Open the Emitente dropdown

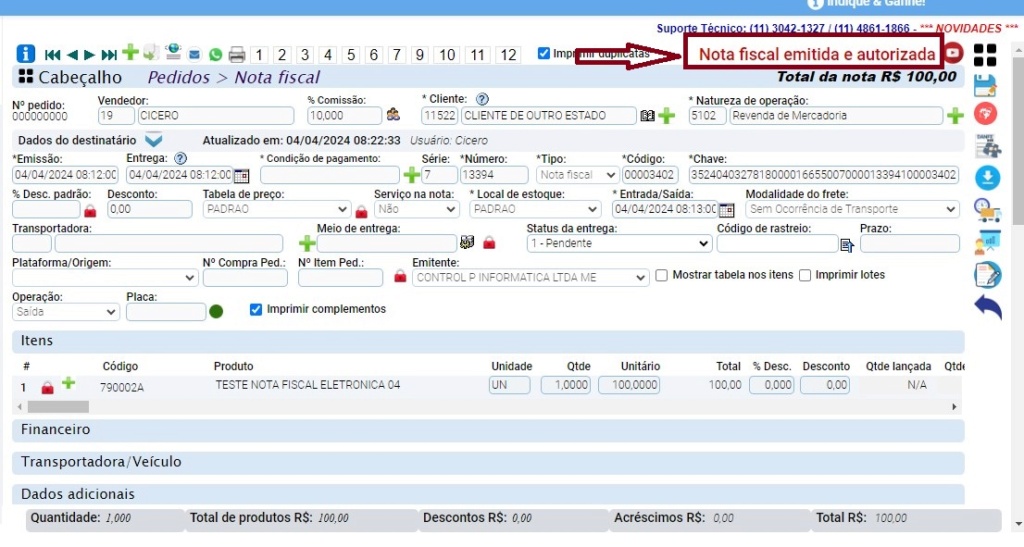[530, 278]
